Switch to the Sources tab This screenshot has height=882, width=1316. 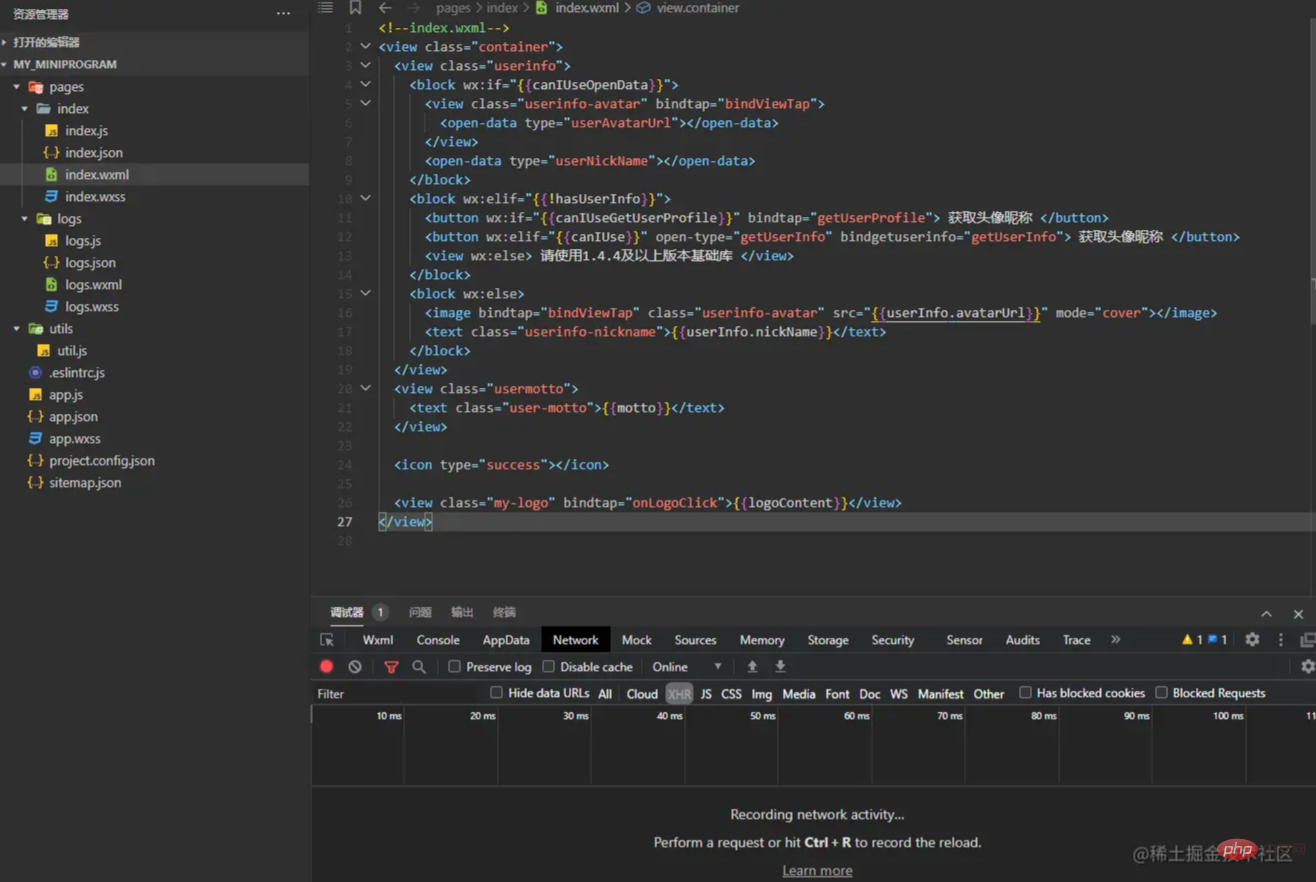pyautogui.click(x=695, y=640)
